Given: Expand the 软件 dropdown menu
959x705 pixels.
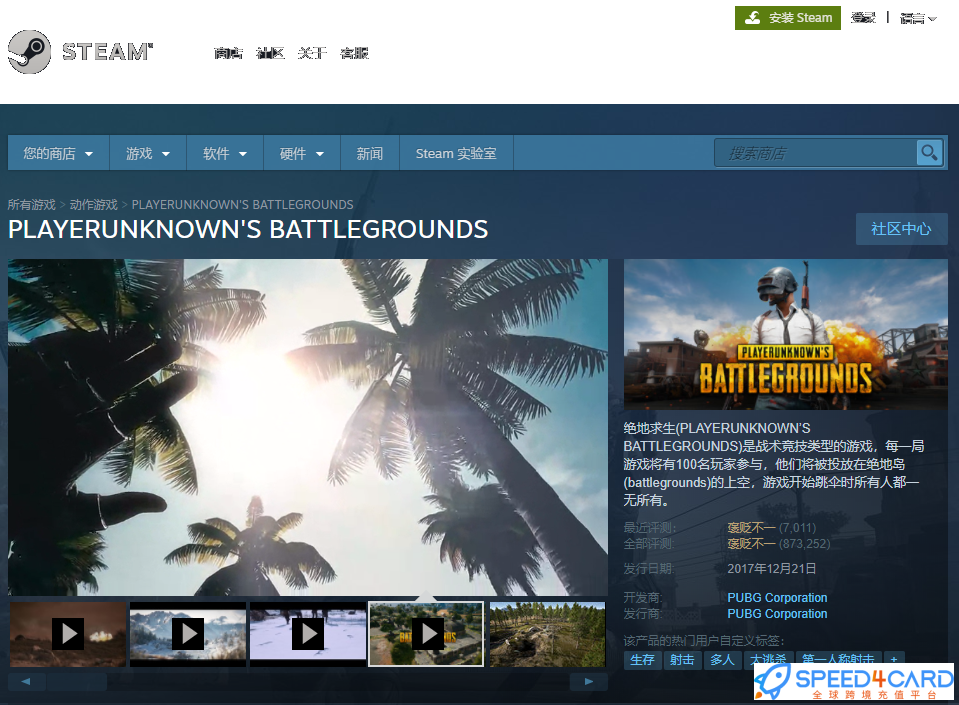Looking at the screenshot, I should (x=224, y=153).
